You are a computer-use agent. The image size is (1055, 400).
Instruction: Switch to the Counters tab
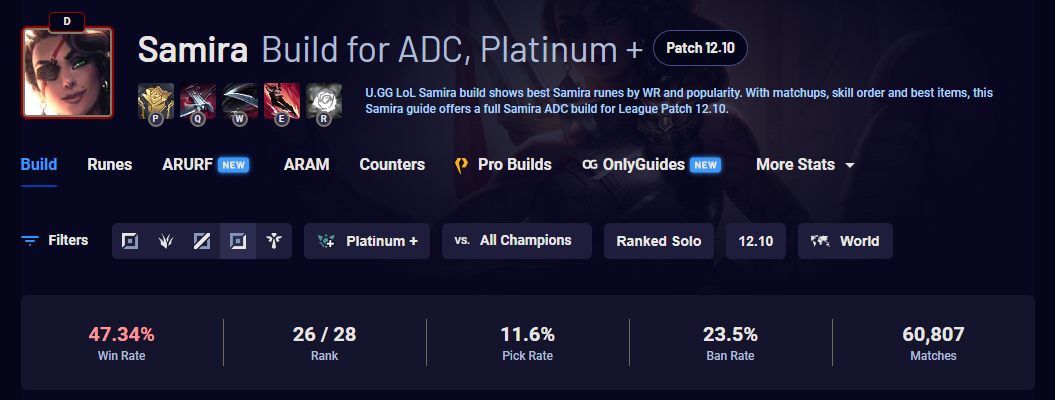tap(392, 165)
